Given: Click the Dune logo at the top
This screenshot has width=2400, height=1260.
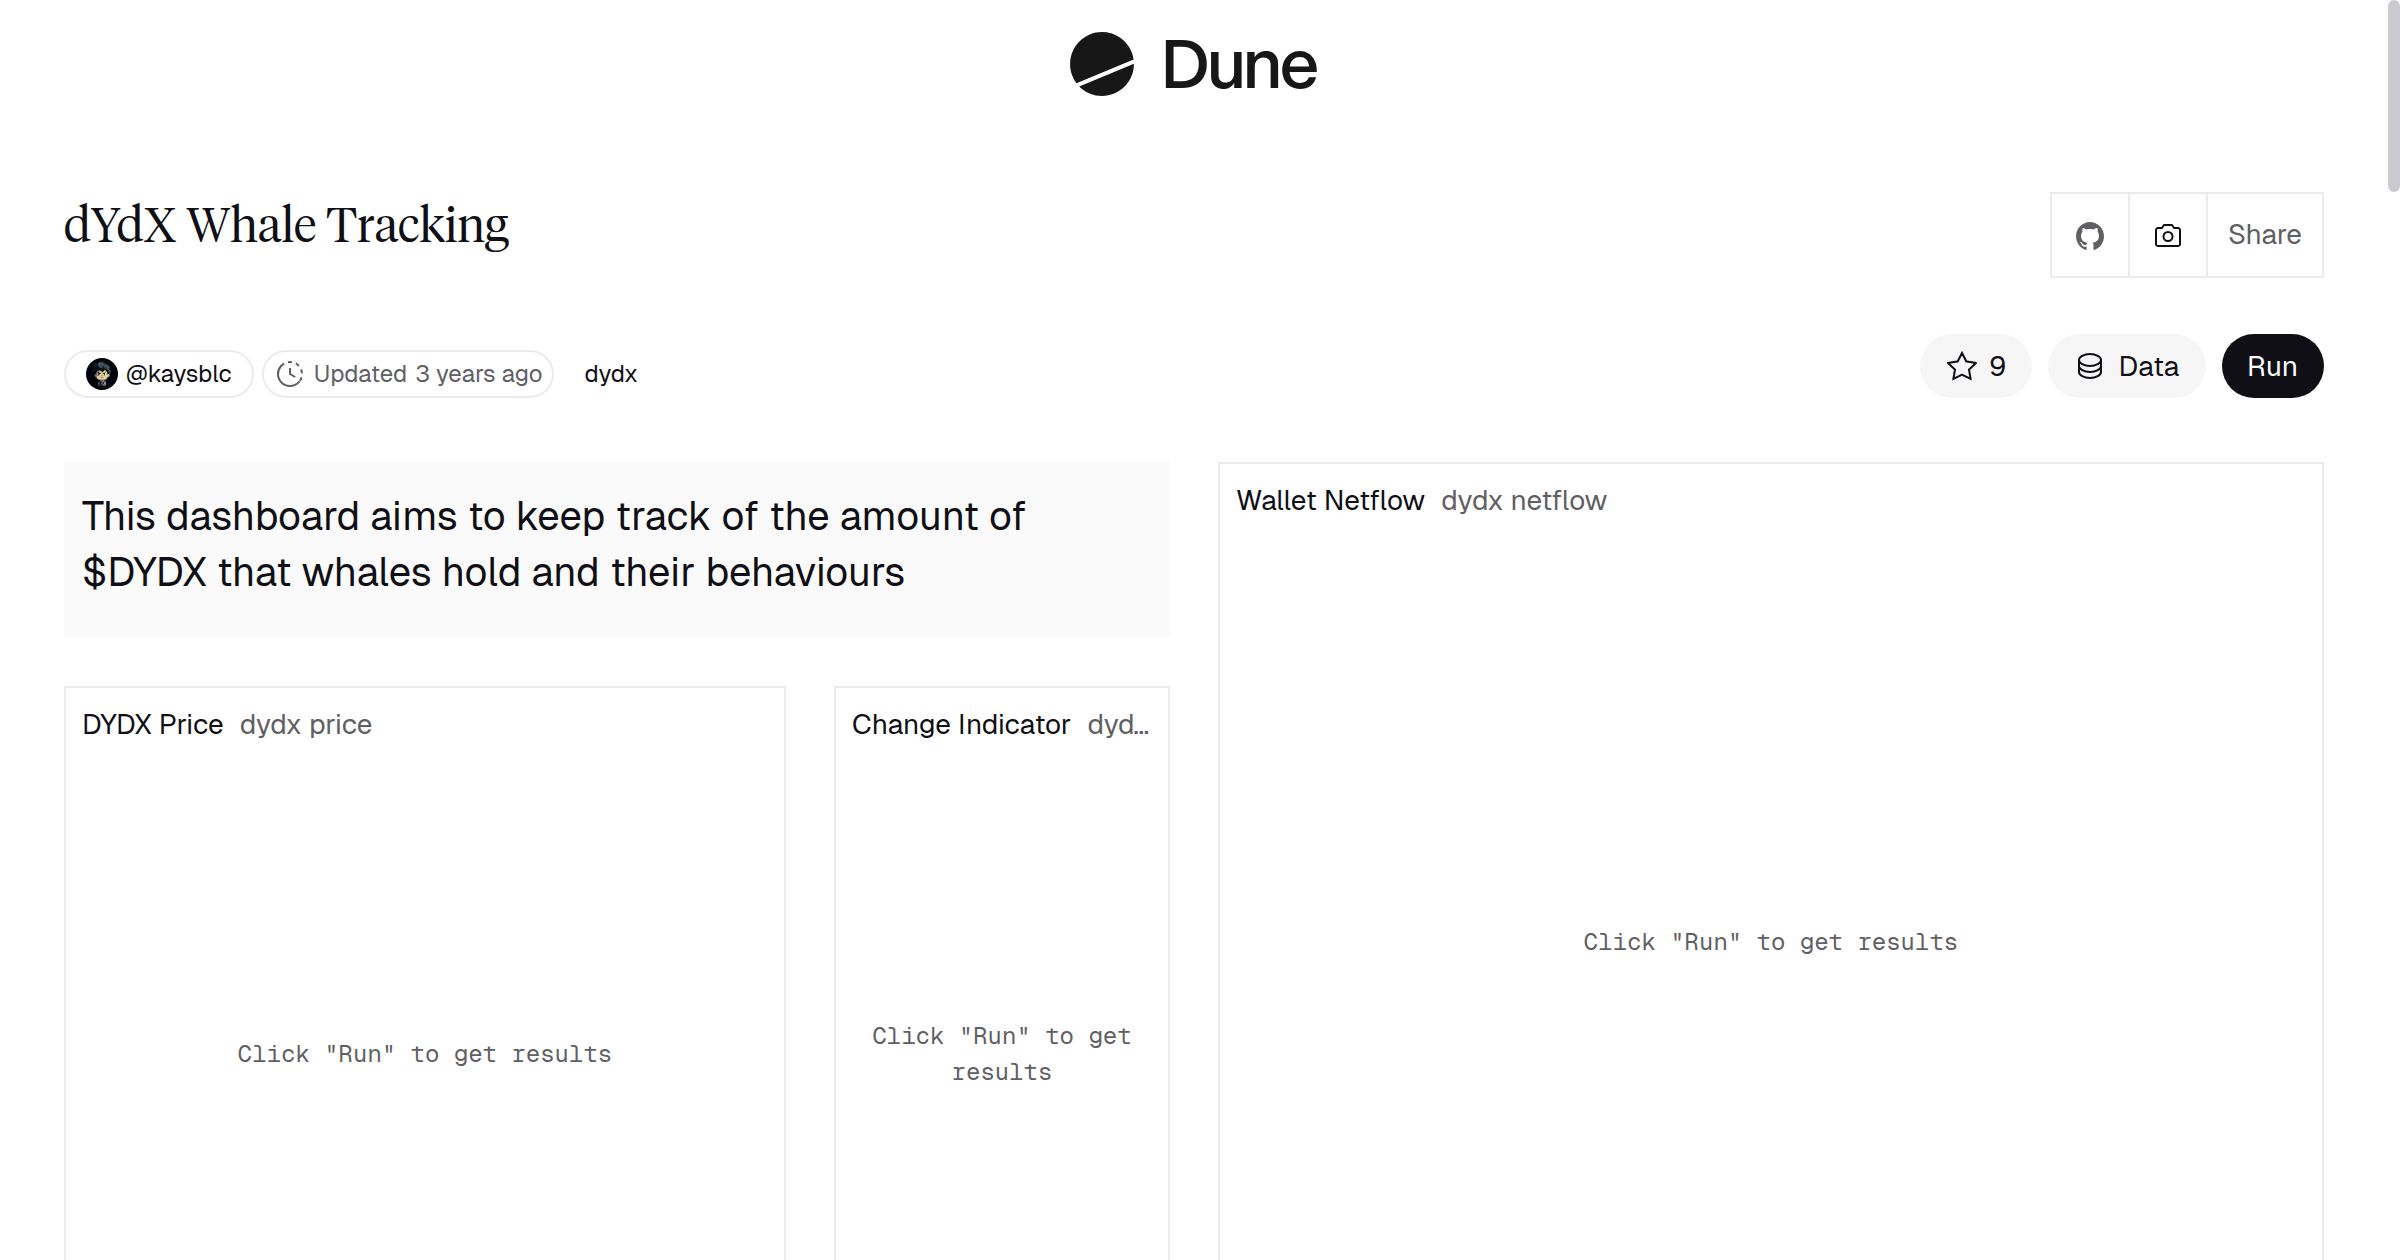Looking at the screenshot, I should point(1191,65).
